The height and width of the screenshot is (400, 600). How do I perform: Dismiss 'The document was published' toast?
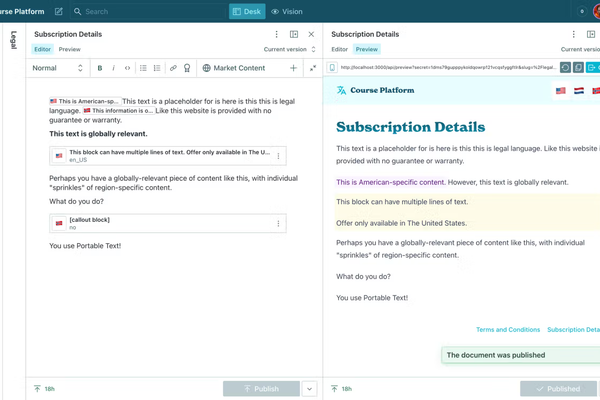(x=520, y=355)
